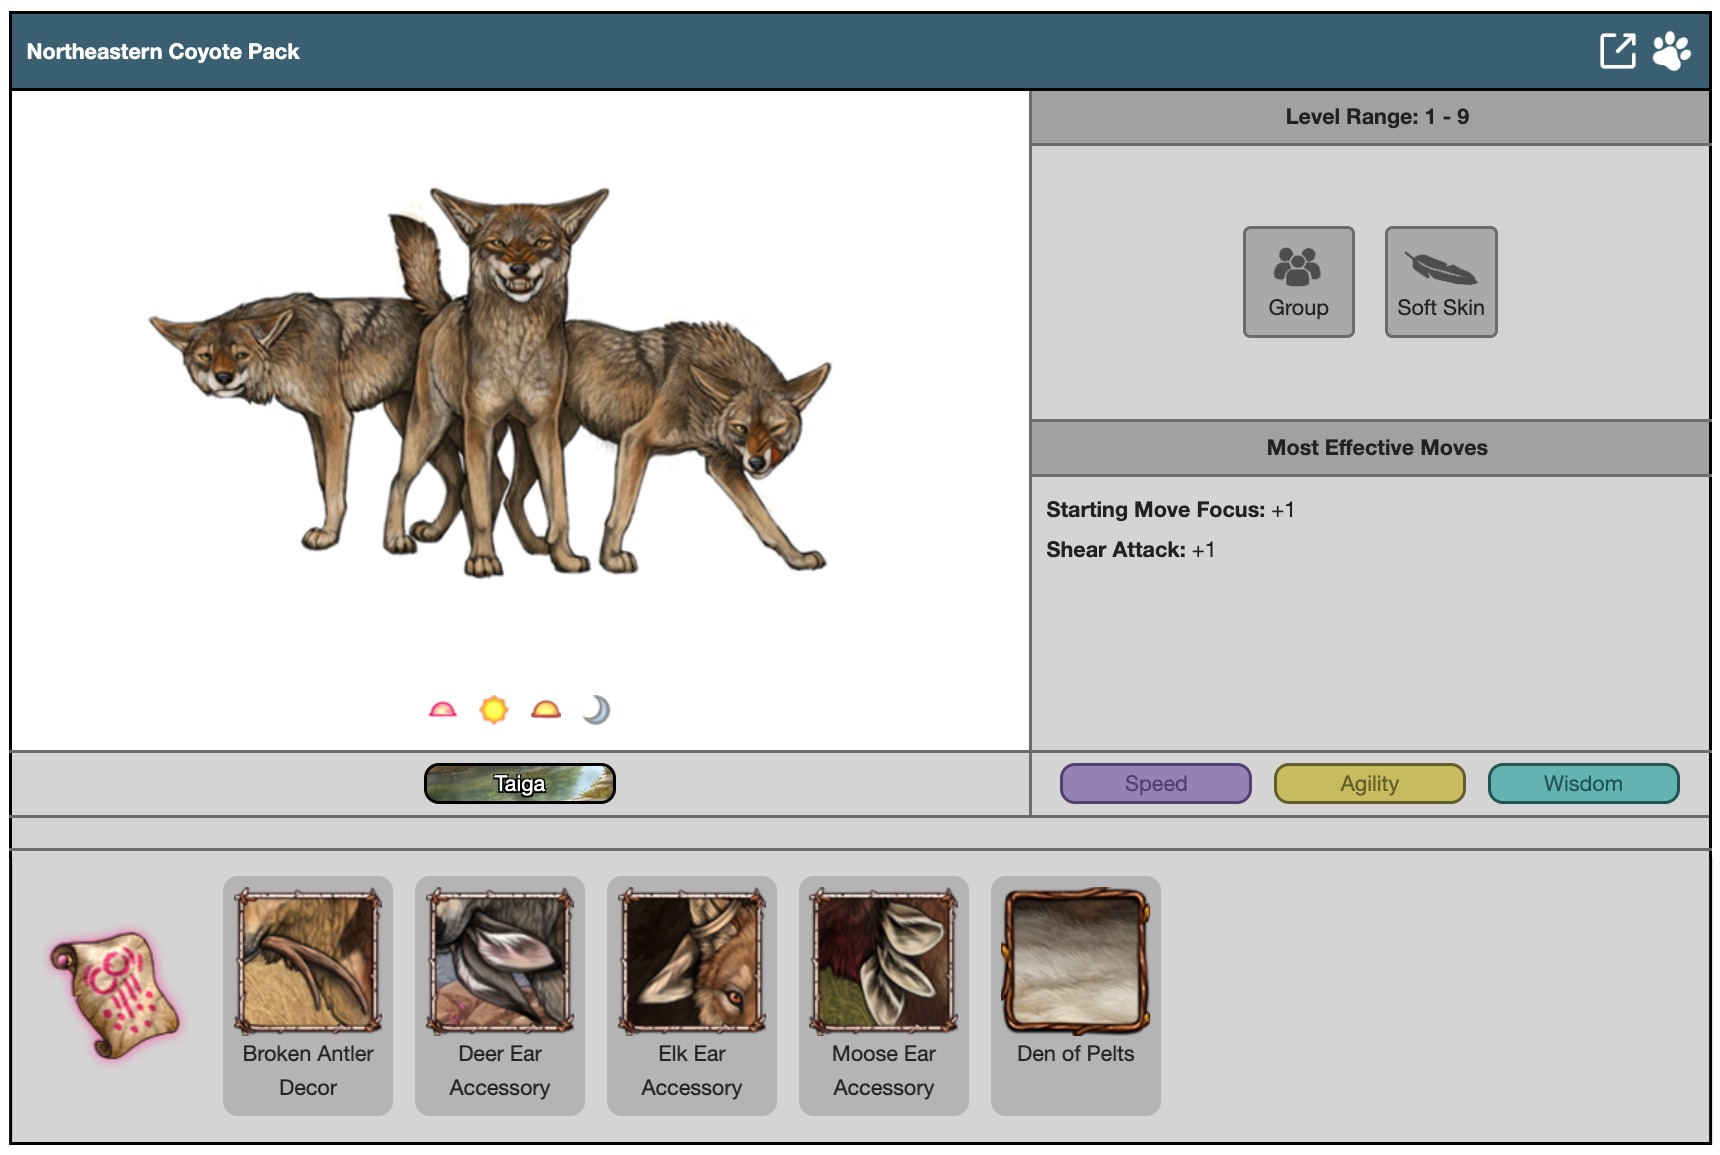Open the Moose Ear Accessory item
This screenshot has width=1720, height=1155.
(x=884, y=995)
